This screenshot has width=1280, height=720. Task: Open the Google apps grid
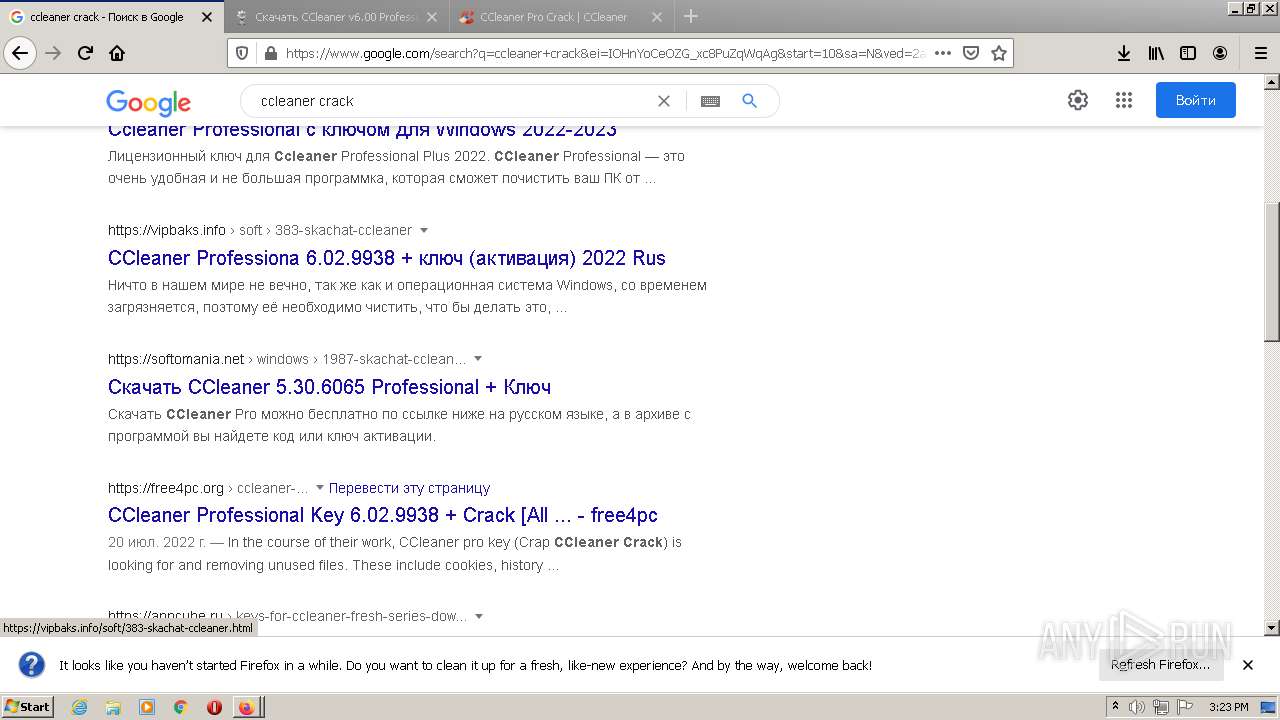click(1124, 100)
